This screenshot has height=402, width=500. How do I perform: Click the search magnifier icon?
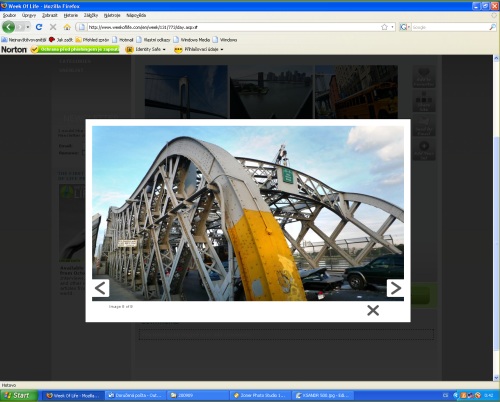tap(492, 27)
